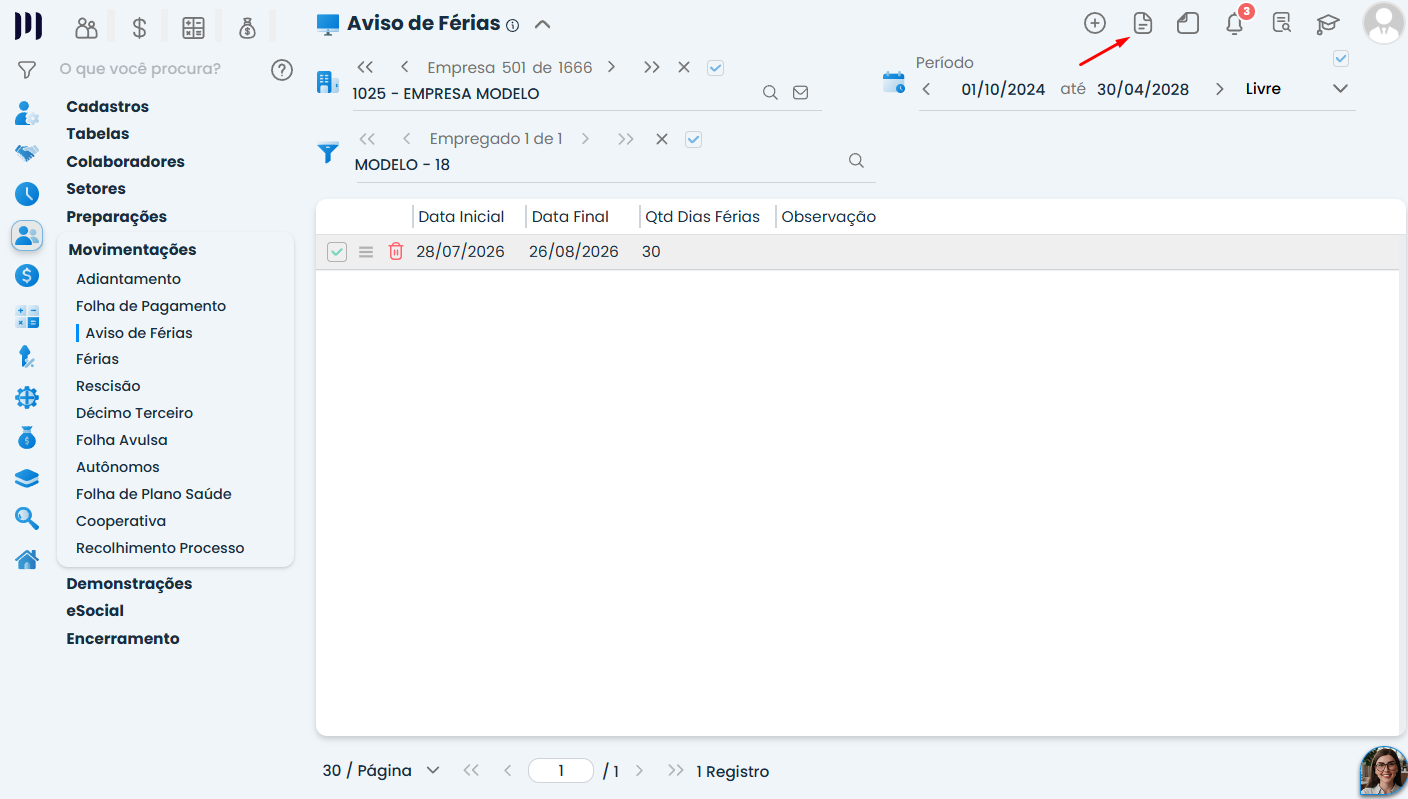Expand the Demonstrações section
The width and height of the screenshot is (1408, 799).
tap(129, 584)
